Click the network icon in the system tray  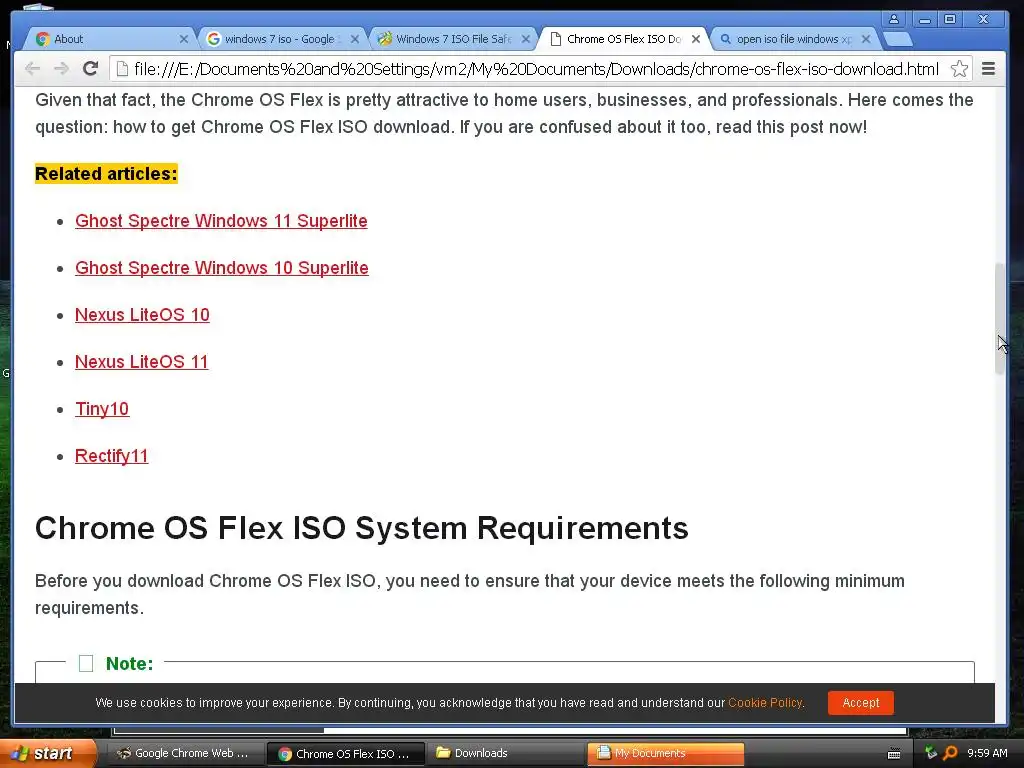pos(931,753)
